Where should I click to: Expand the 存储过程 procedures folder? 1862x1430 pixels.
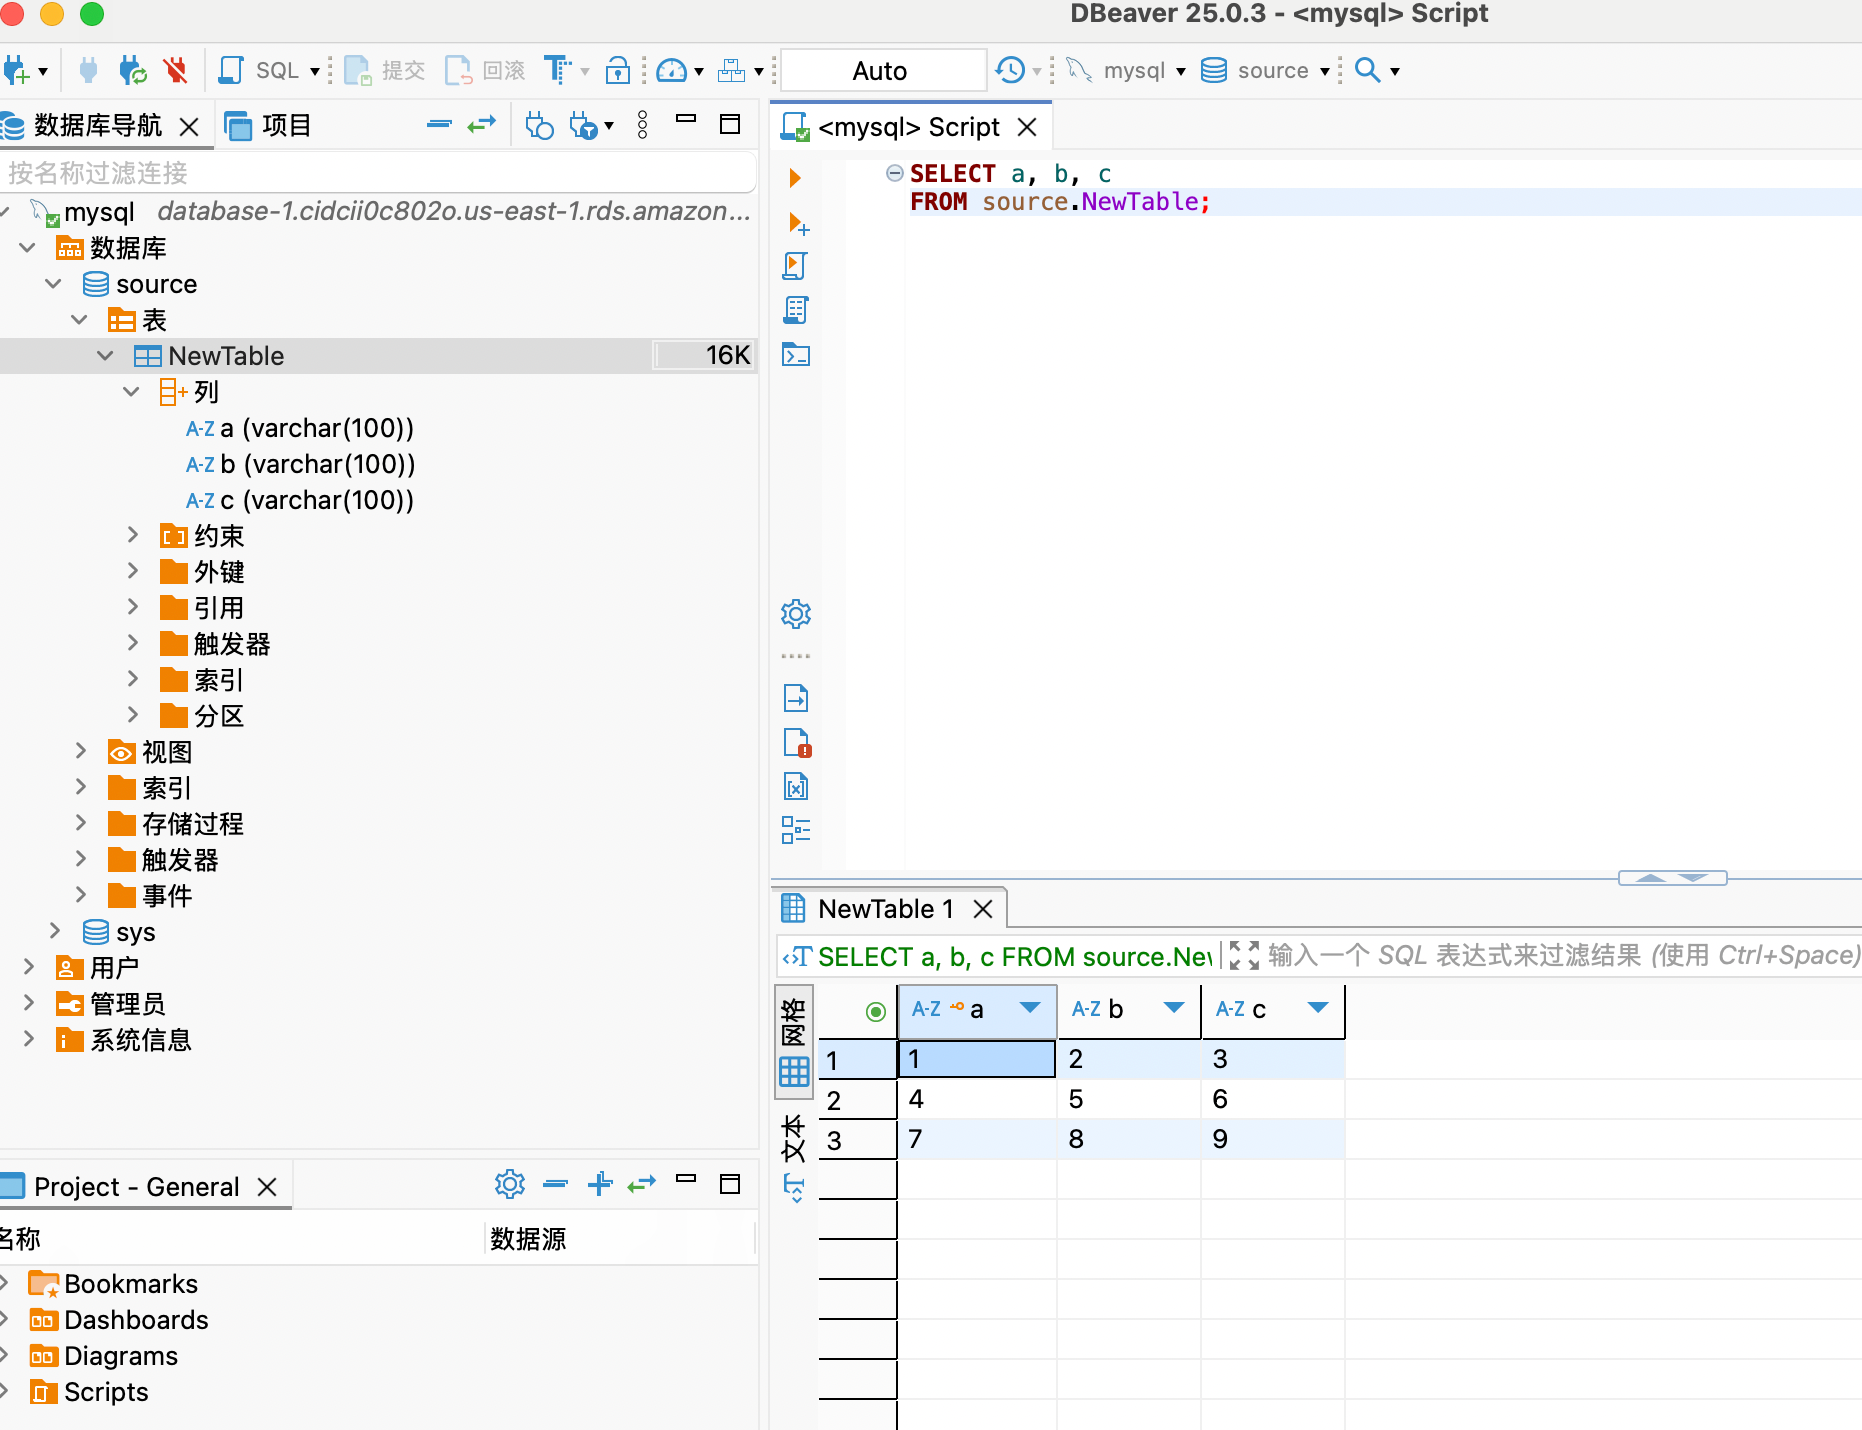coord(80,824)
